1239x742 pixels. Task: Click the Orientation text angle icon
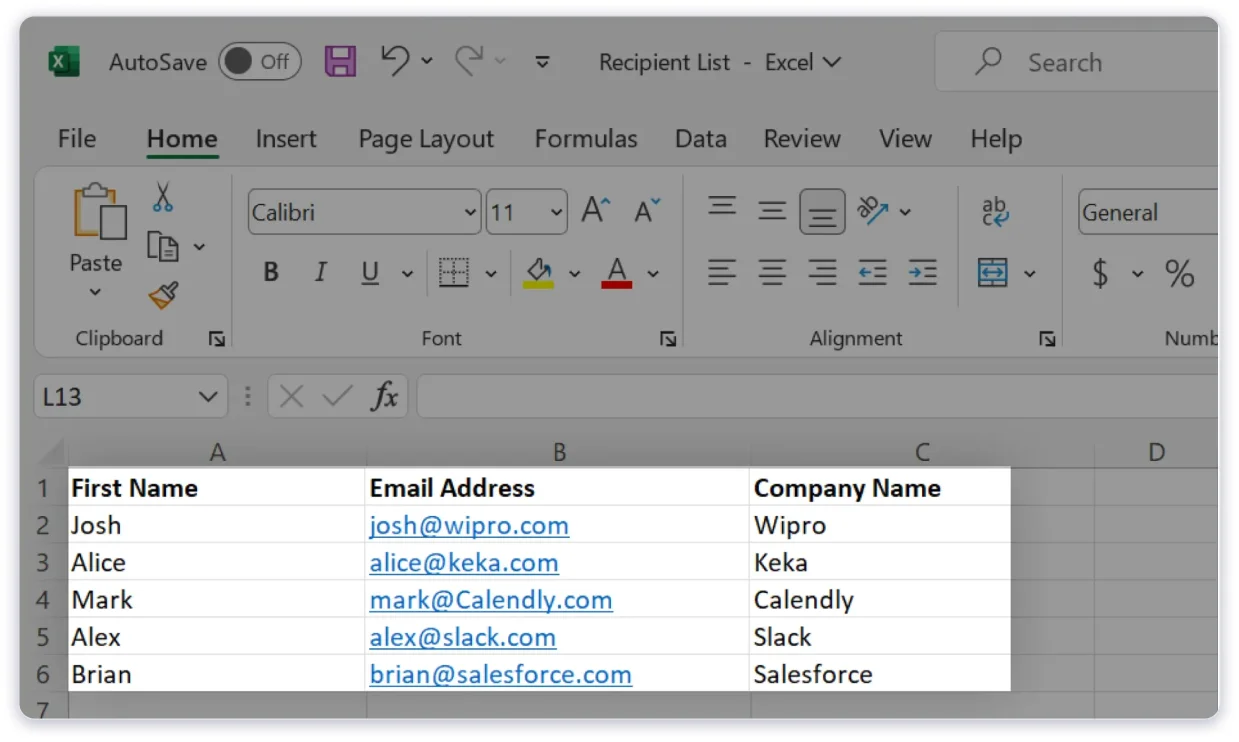873,211
